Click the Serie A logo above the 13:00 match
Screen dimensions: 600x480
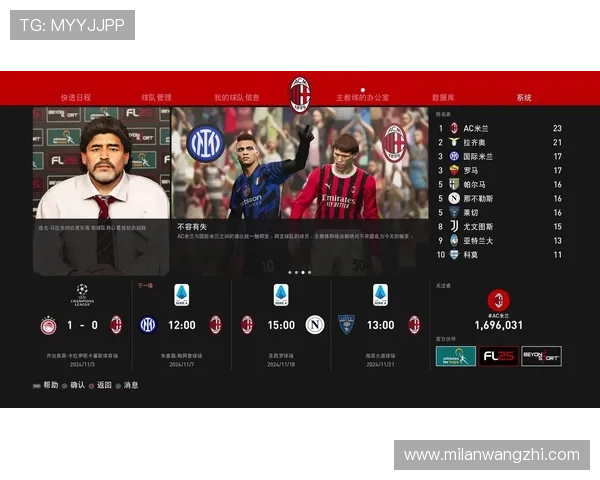[380, 295]
